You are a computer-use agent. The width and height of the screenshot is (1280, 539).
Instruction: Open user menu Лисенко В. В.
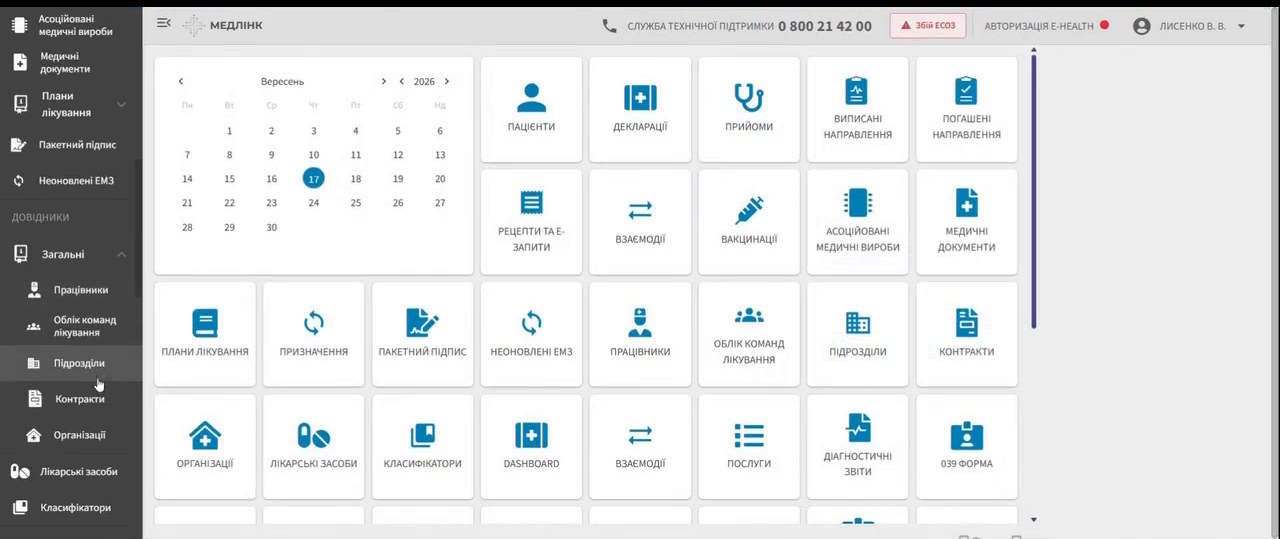point(1189,26)
